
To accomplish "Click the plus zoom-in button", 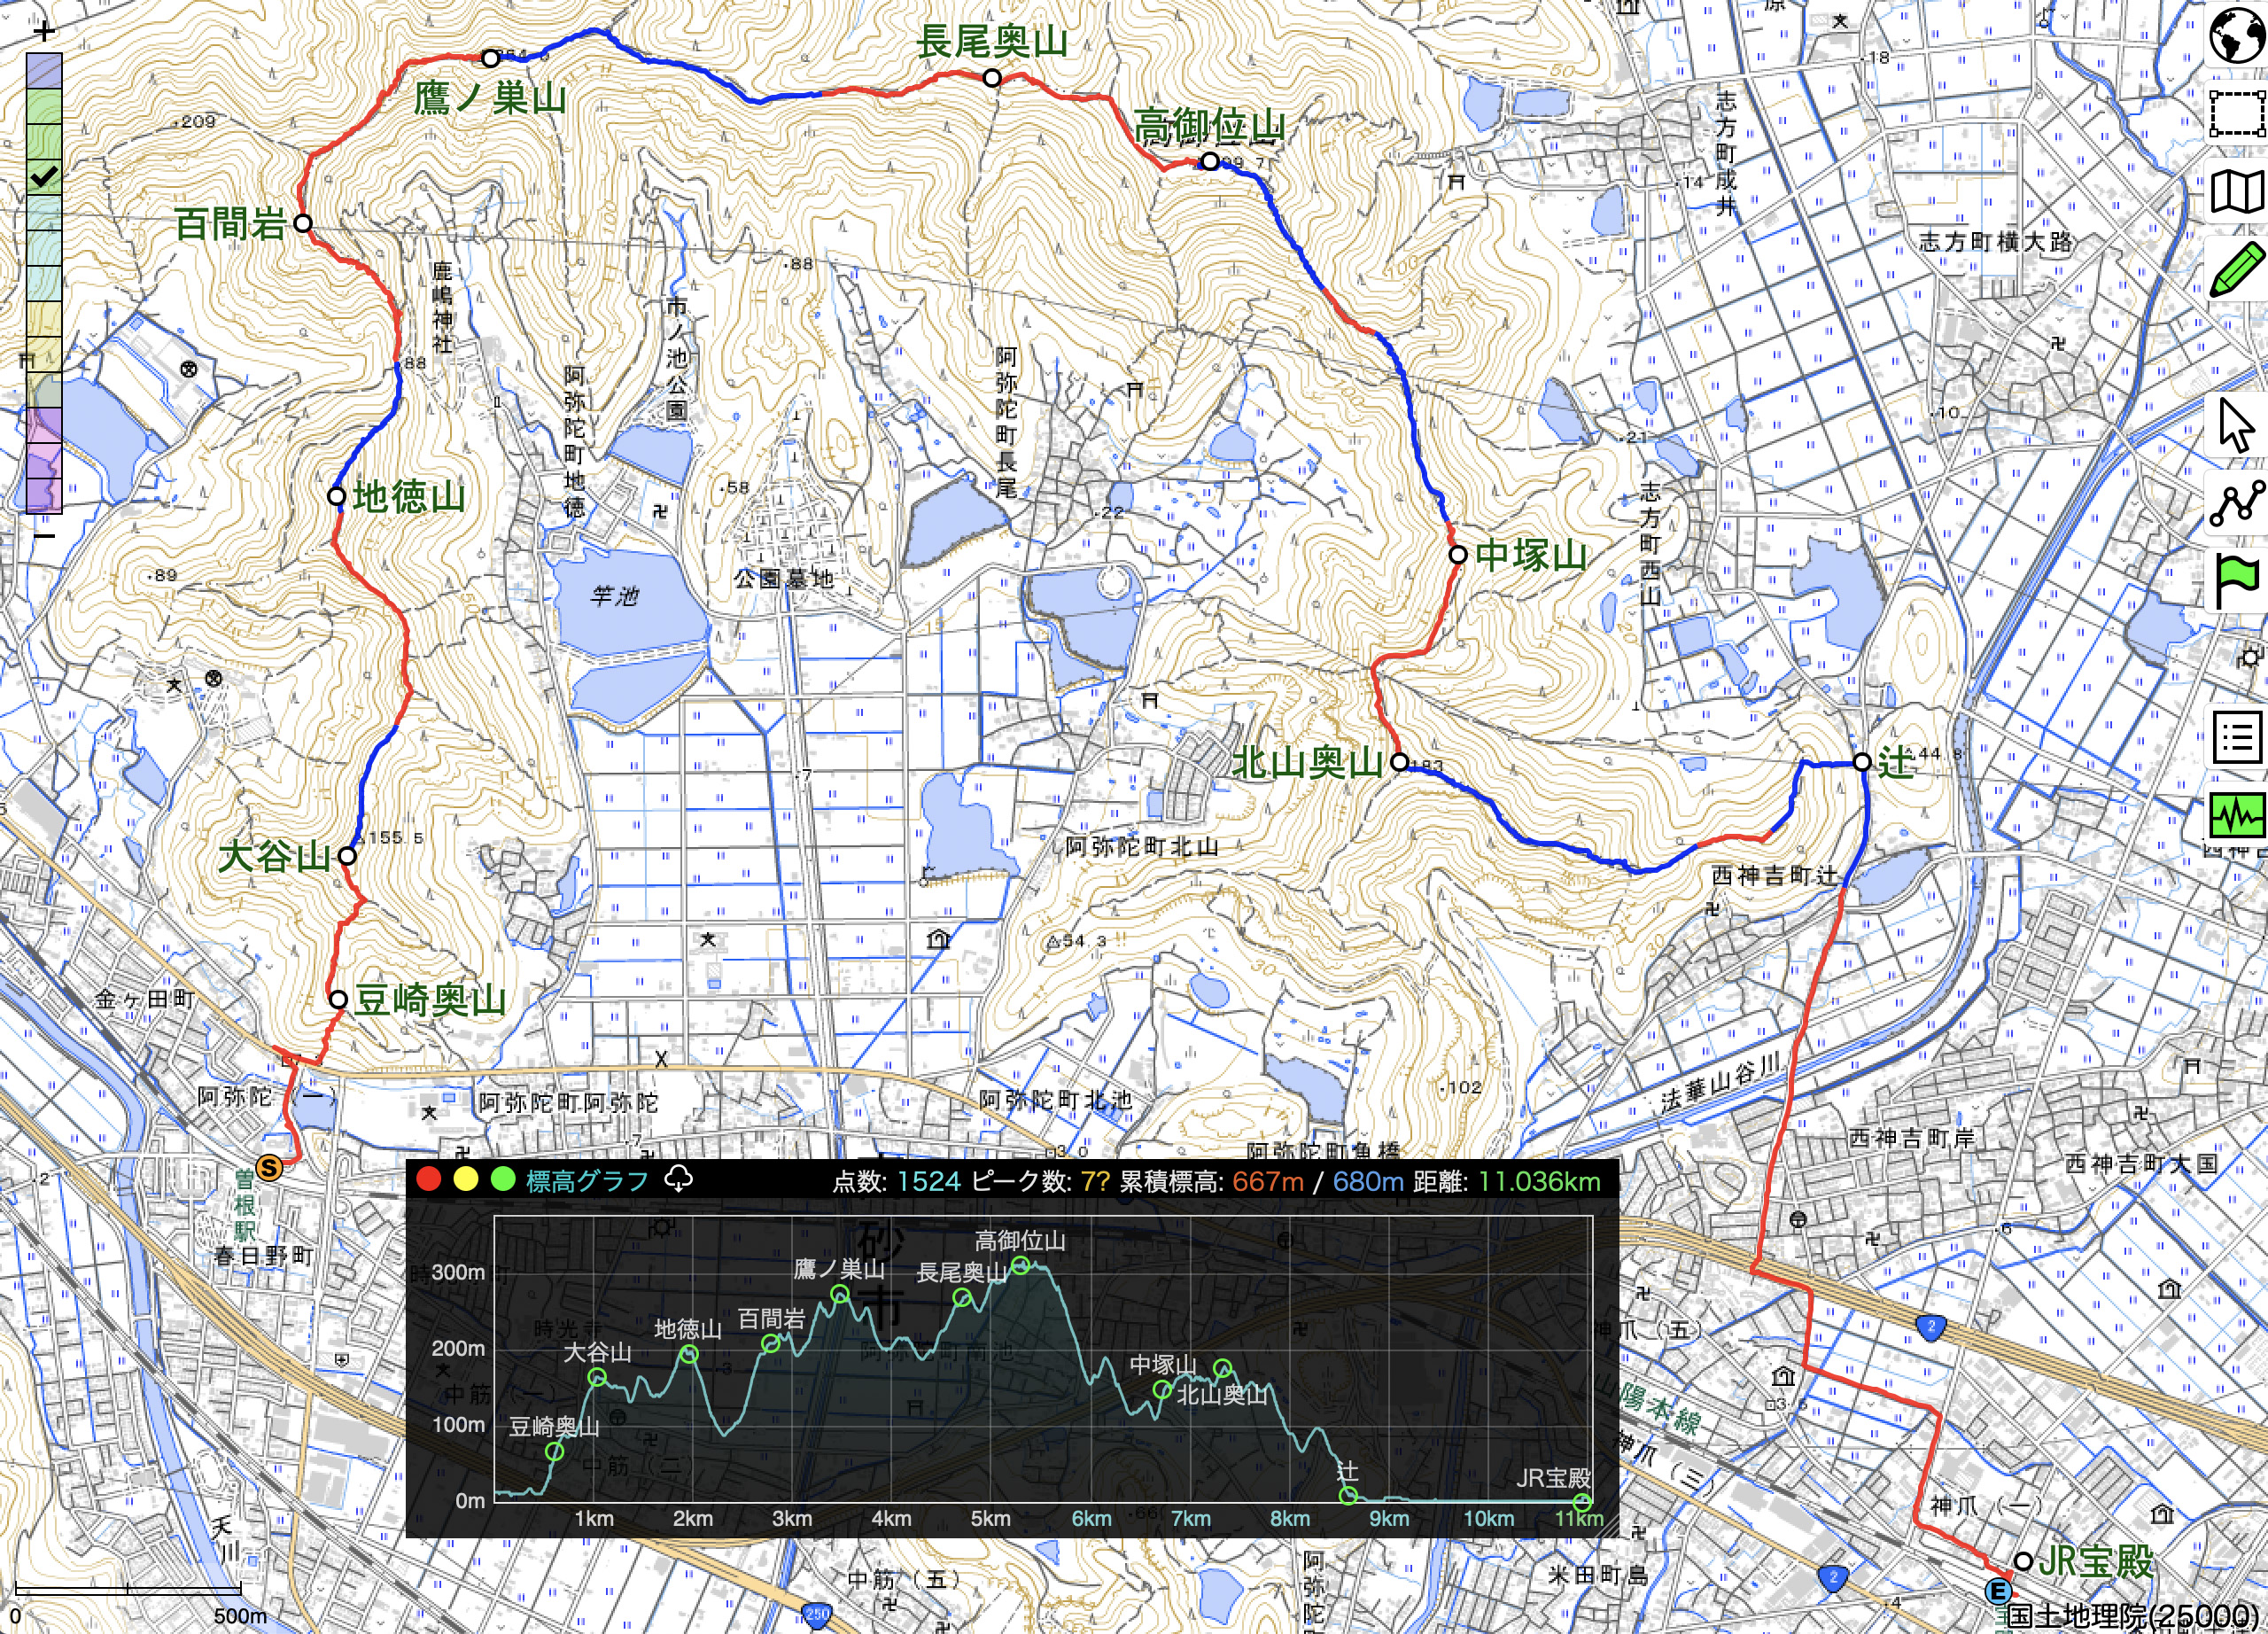I will (44, 32).
